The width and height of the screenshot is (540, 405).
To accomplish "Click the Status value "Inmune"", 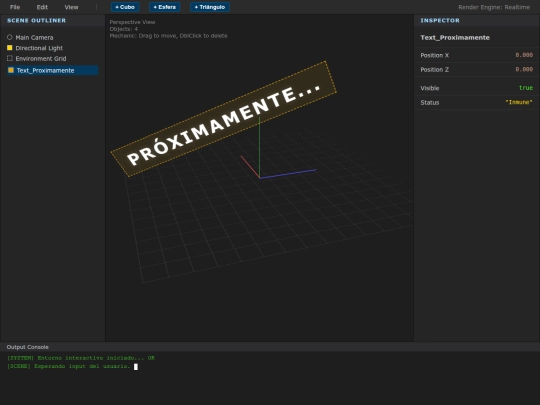I will (x=519, y=102).
